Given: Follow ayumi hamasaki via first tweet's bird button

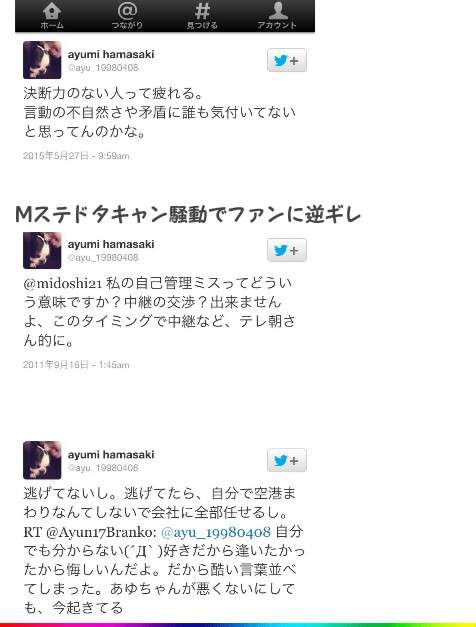Looking at the screenshot, I should pos(287,60).
